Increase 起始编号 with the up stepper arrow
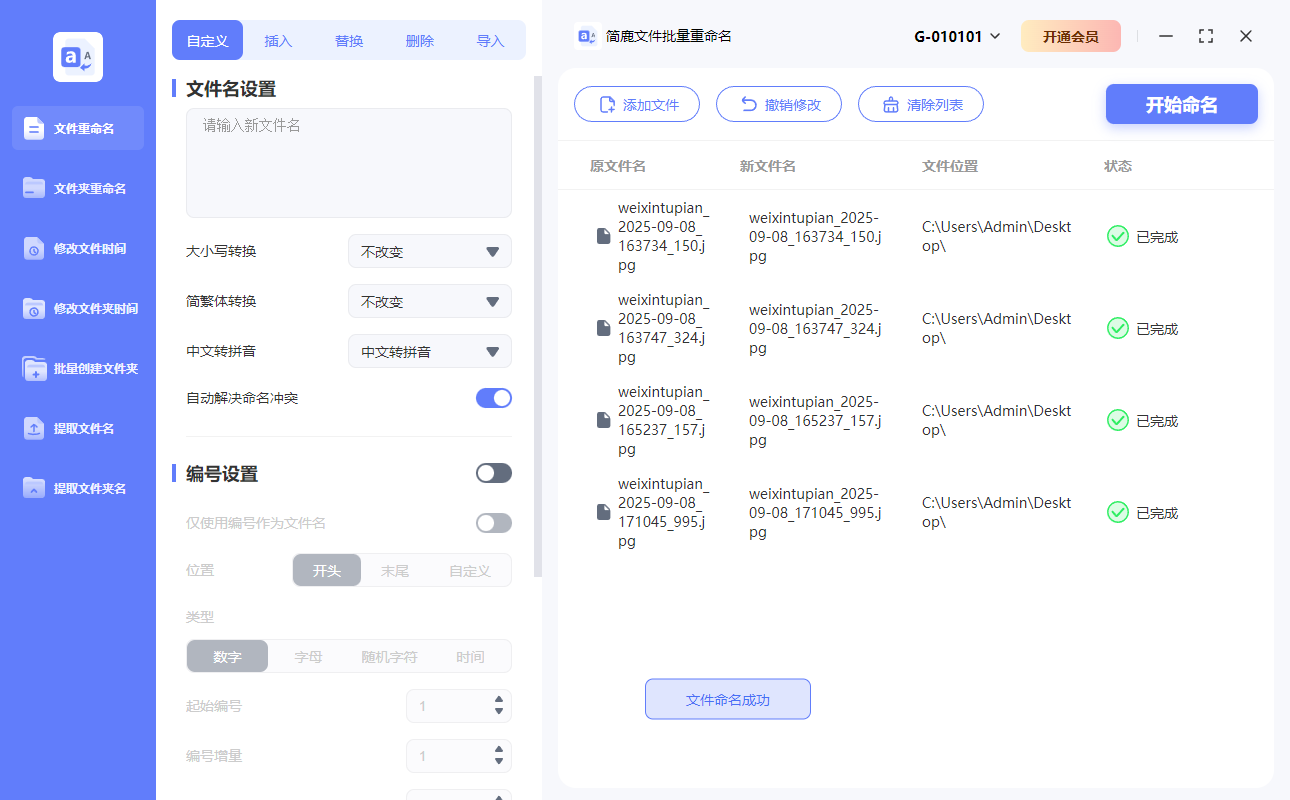 [x=498, y=700]
